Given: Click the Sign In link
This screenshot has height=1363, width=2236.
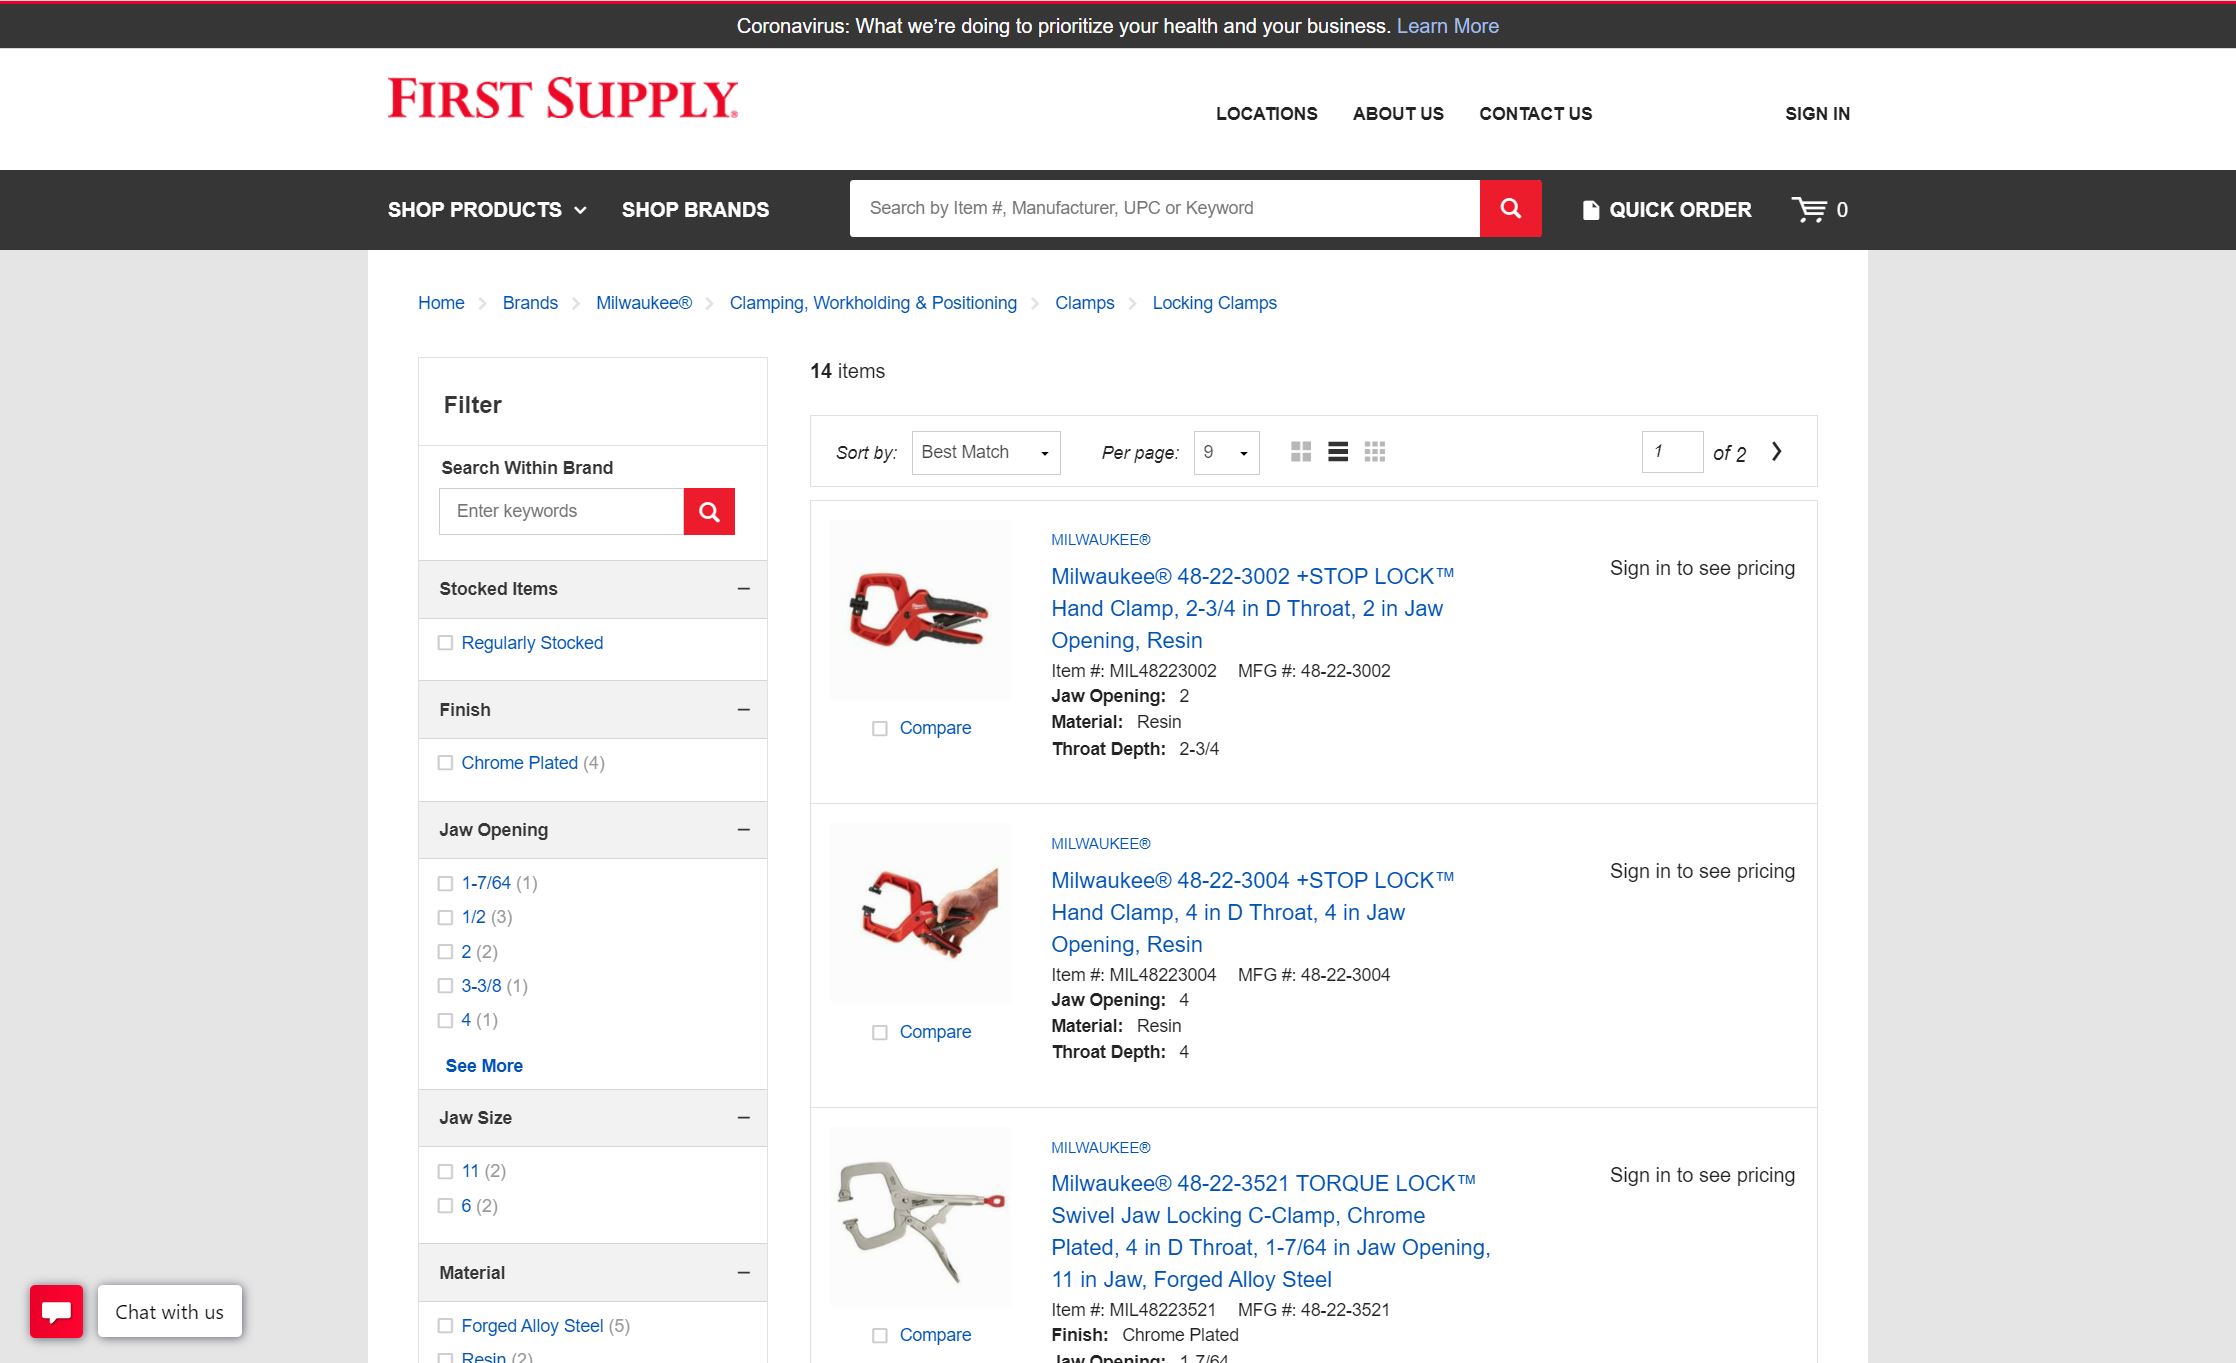Looking at the screenshot, I should (x=1817, y=113).
